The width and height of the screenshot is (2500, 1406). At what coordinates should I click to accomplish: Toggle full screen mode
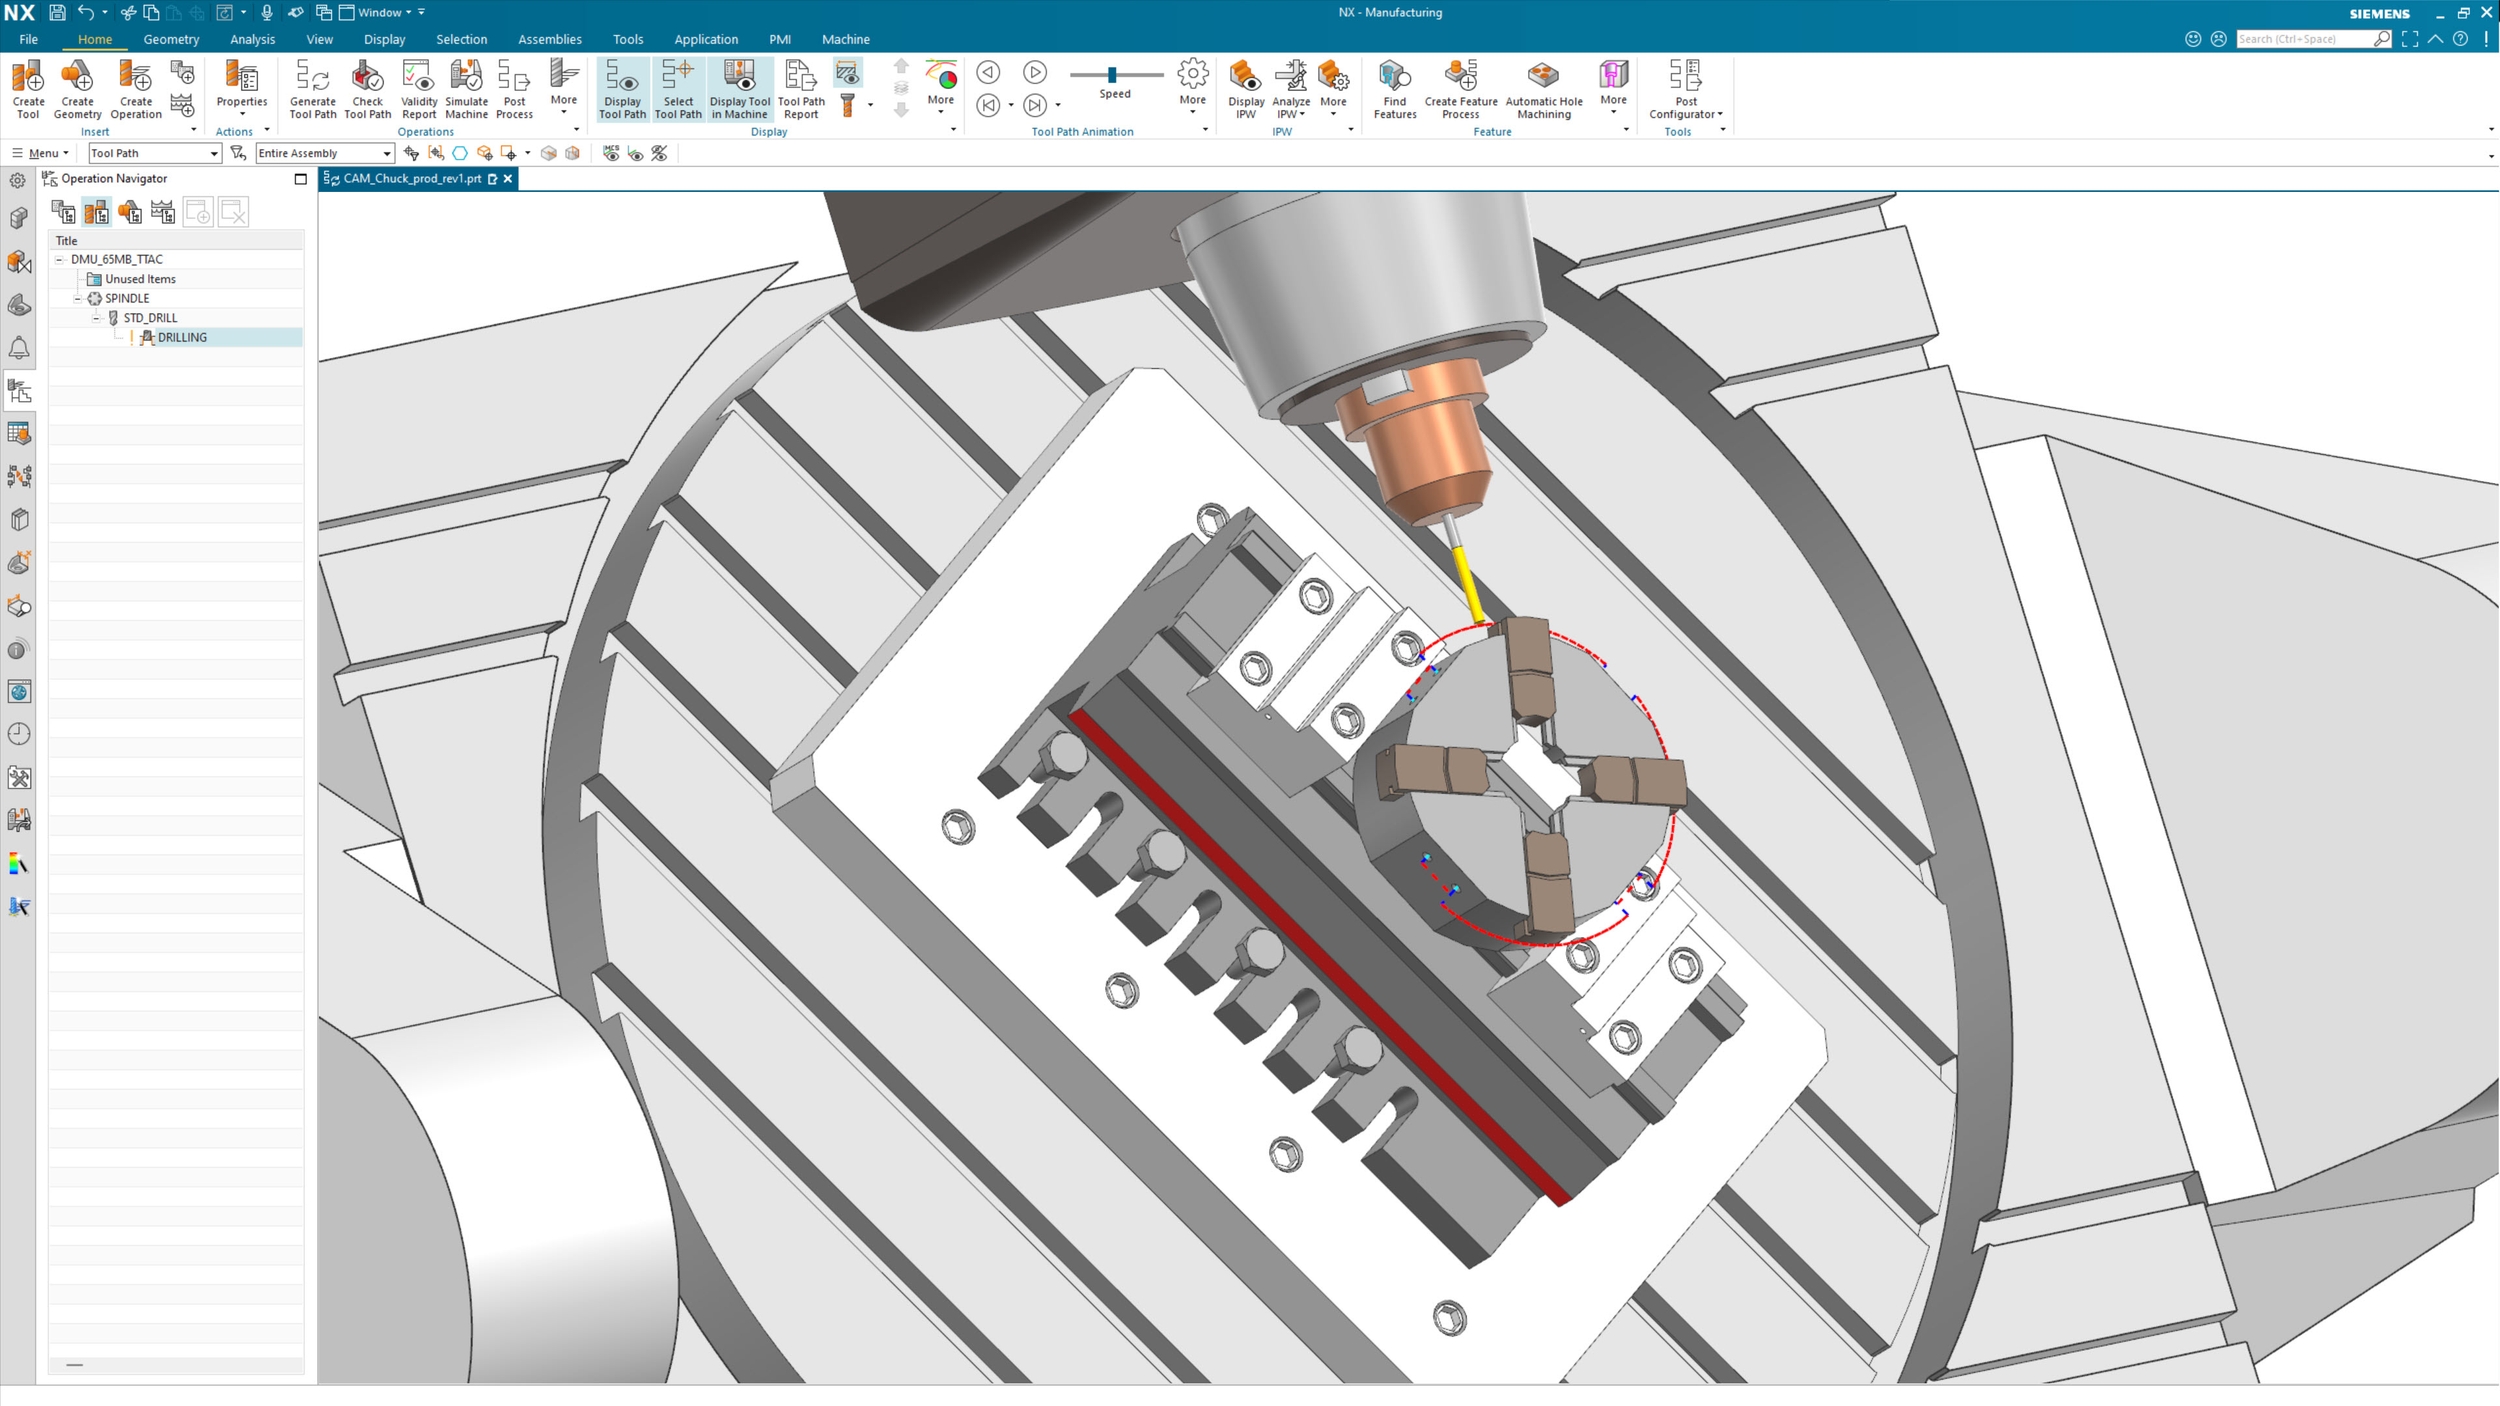tap(2410, 39)
